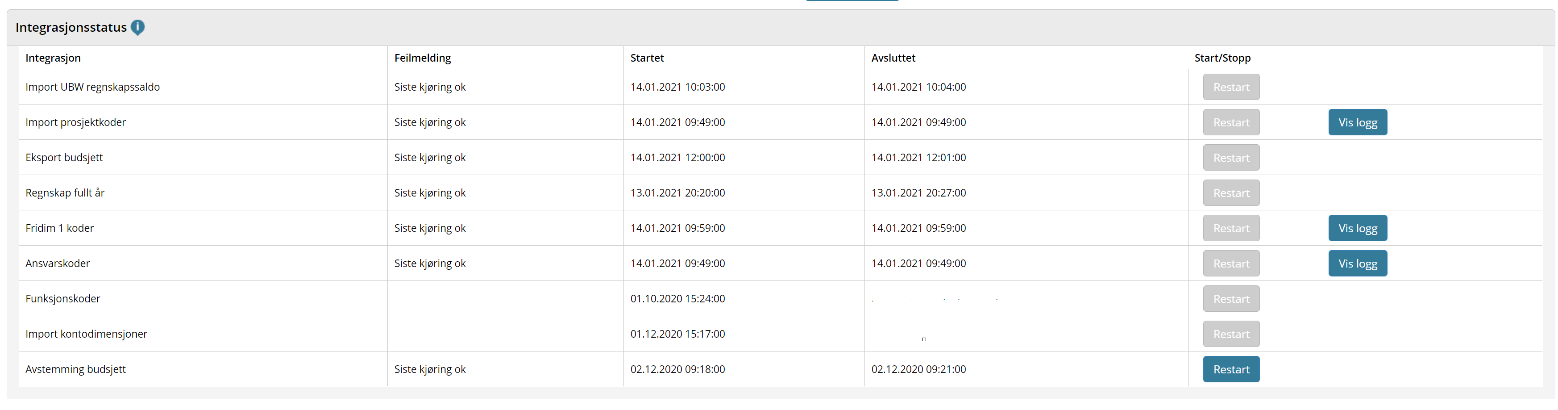Viewport: 1558px width, 410px height.
Task: Click Restart for Ansvarskoder
Action: pyautogui.click(x=1231, y=263)
